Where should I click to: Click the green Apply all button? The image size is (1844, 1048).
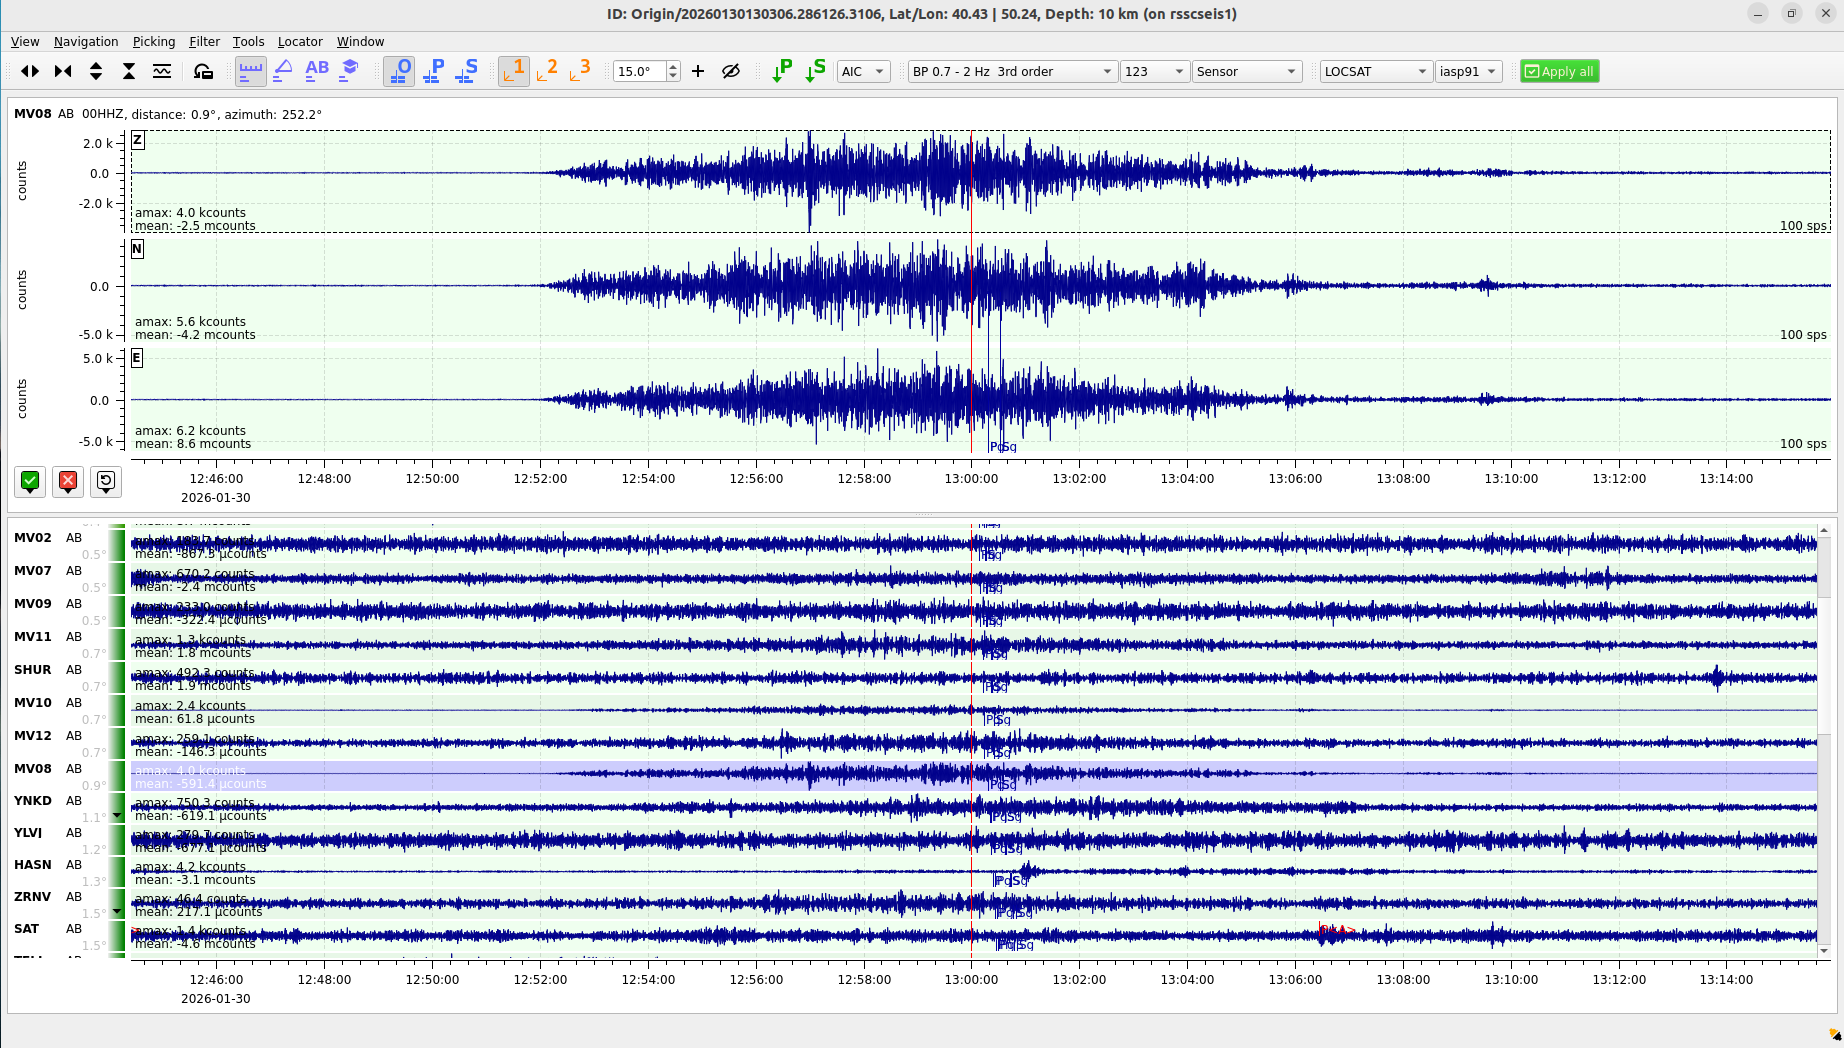pos(1559,71)
